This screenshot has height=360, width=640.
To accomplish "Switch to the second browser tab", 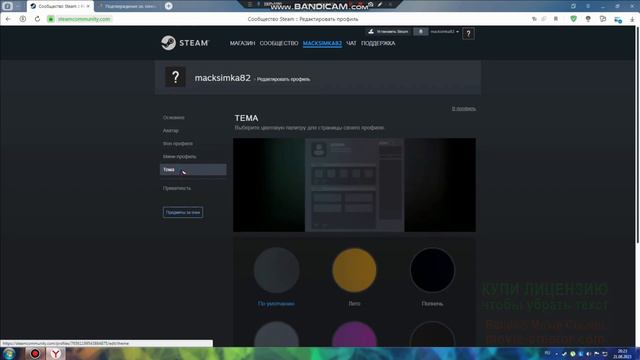I will [129, 6].
